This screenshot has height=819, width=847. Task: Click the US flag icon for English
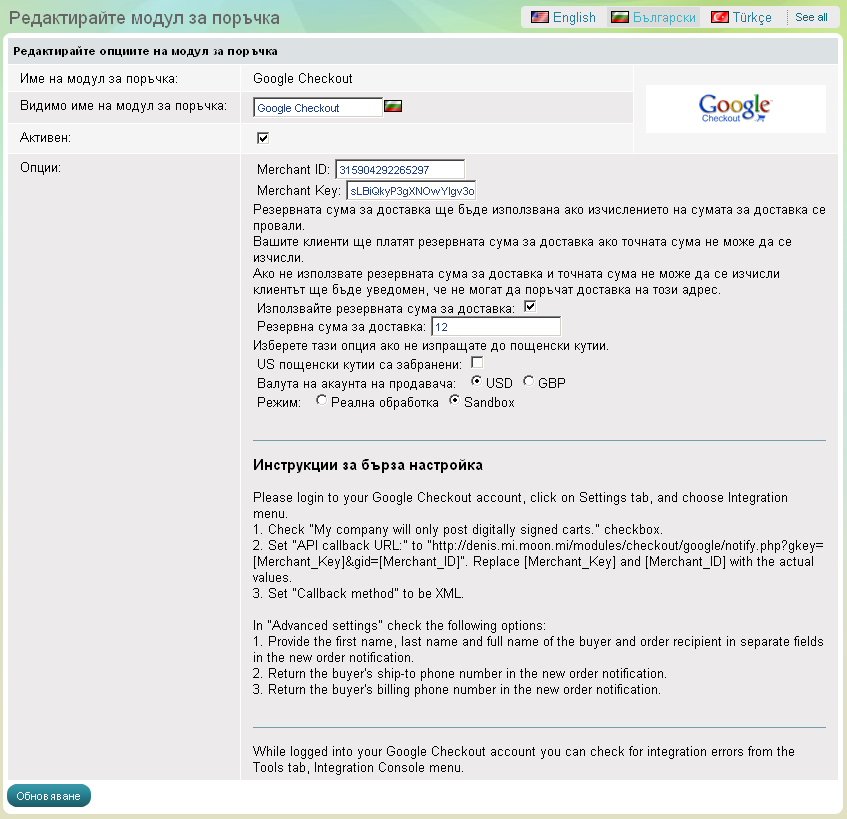[539, 17]
